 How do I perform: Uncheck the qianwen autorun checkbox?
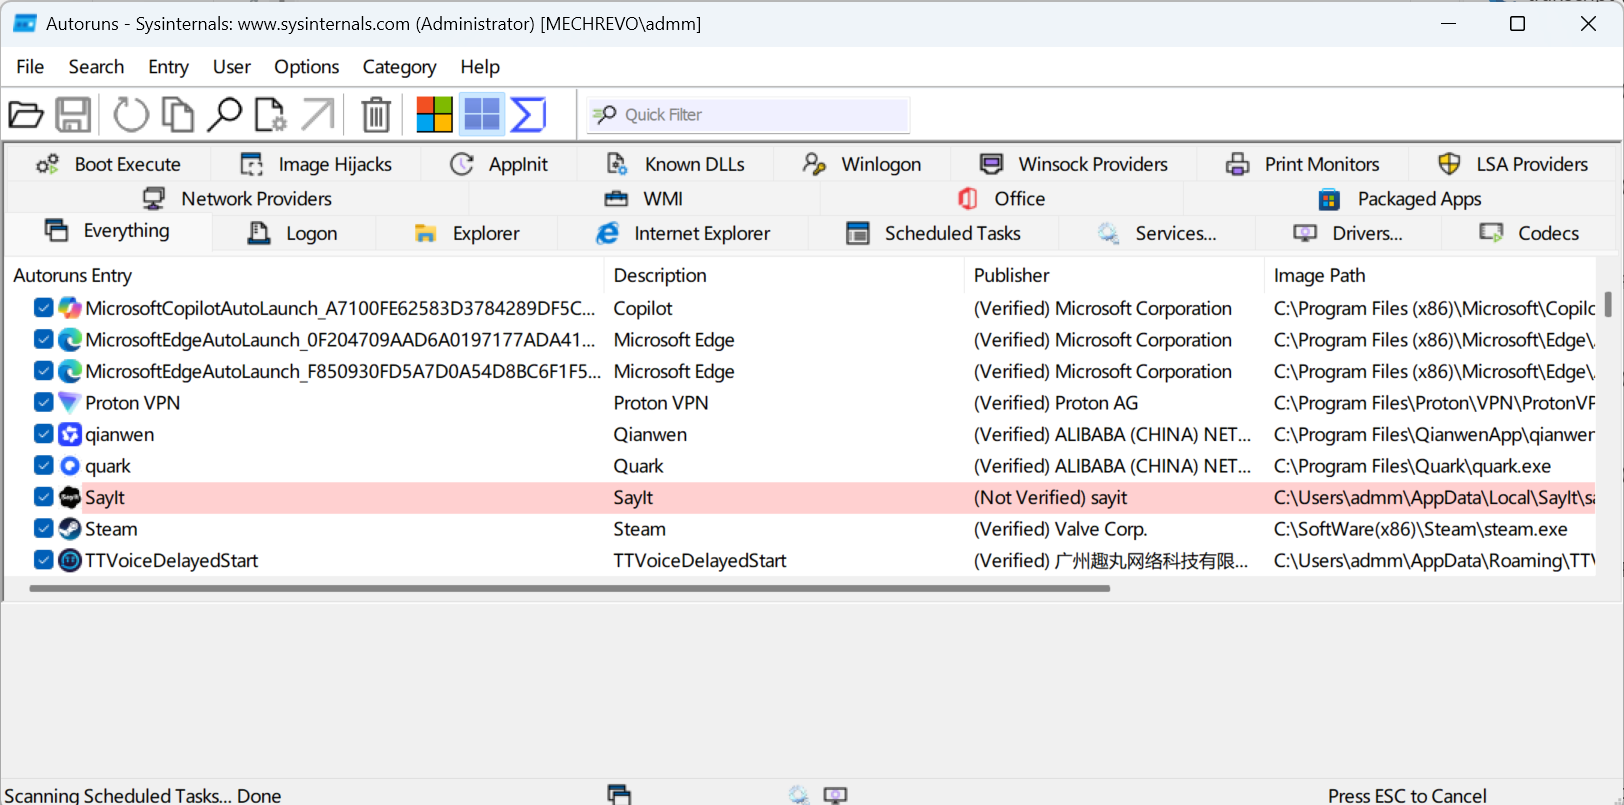point(43,434)
